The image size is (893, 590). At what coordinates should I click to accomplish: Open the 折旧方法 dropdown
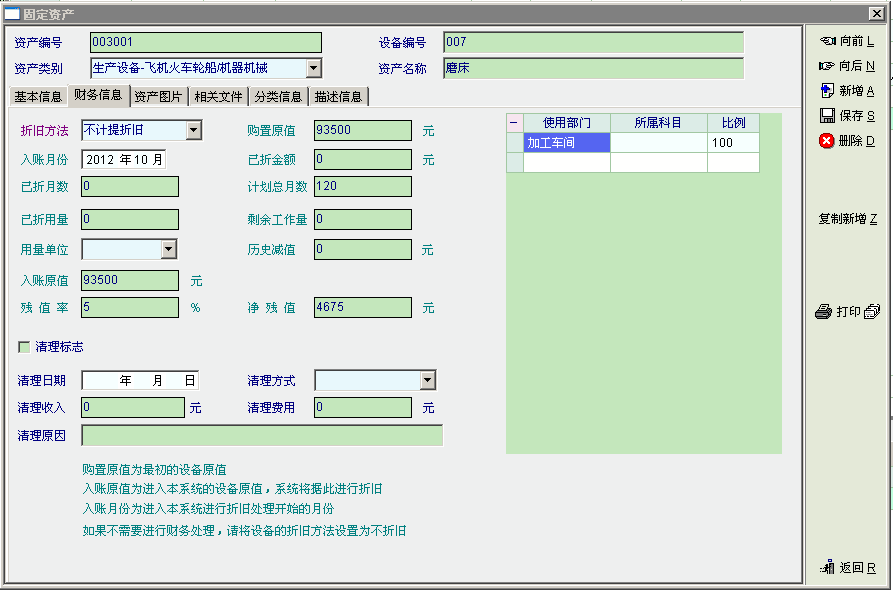pyautogui.click(x=193, y=130)
